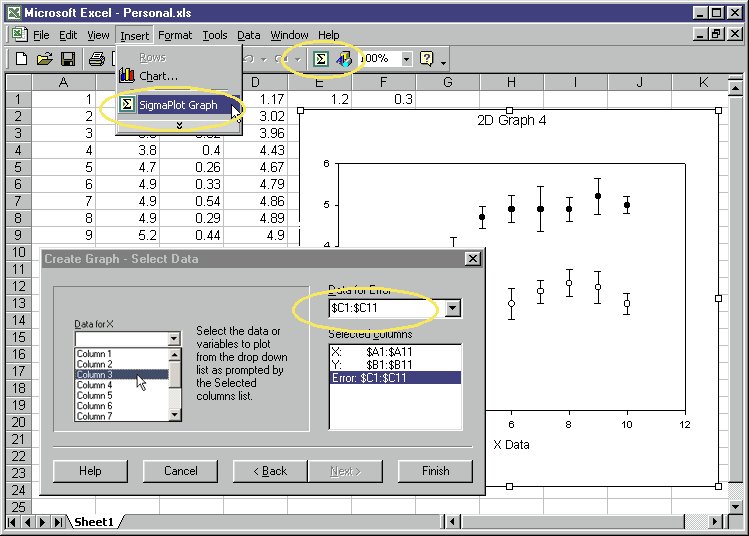Click cell containing 0.26
The image size is (749, 536).
point(191,167)
